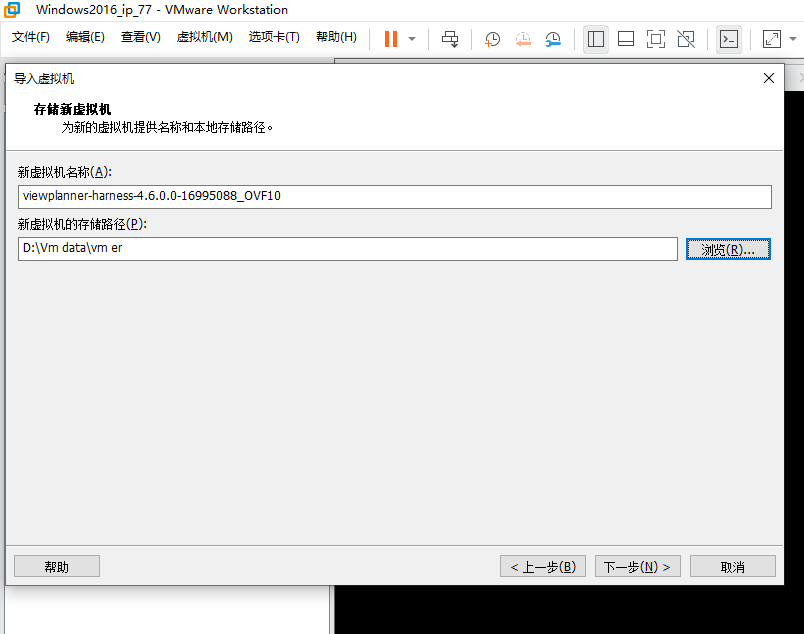Click the new virtual machine name field
This screenshot has width=804, height=634.
coord(395,196)
